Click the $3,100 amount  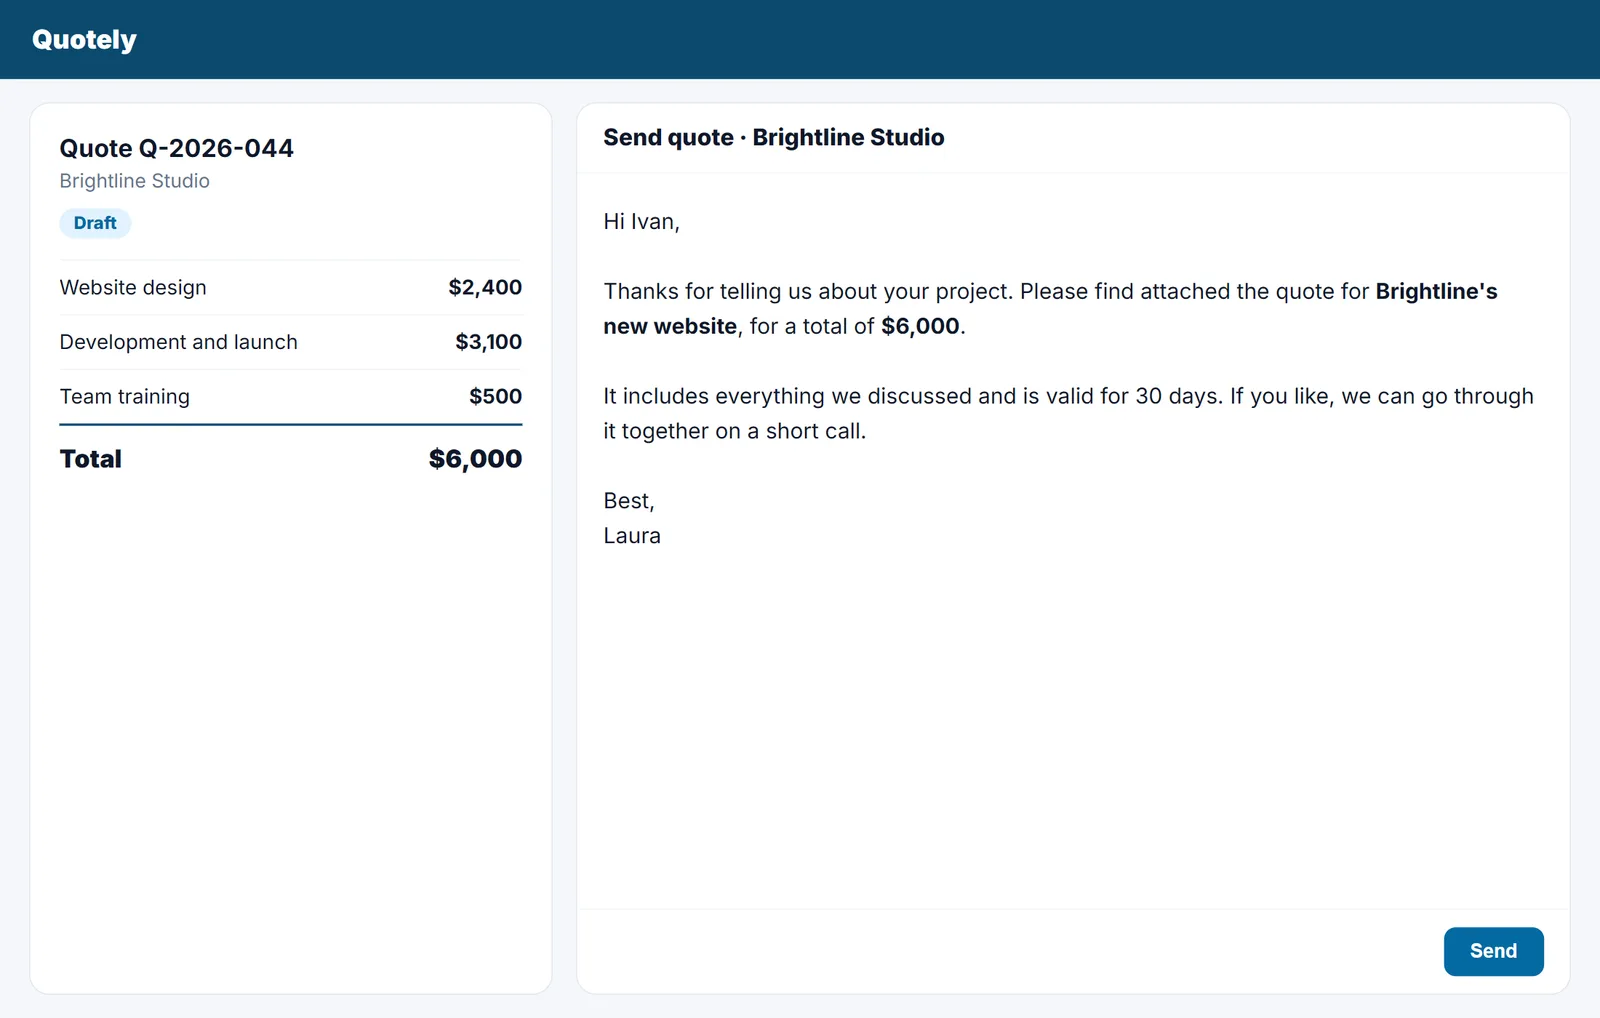[x=488, y=342]
